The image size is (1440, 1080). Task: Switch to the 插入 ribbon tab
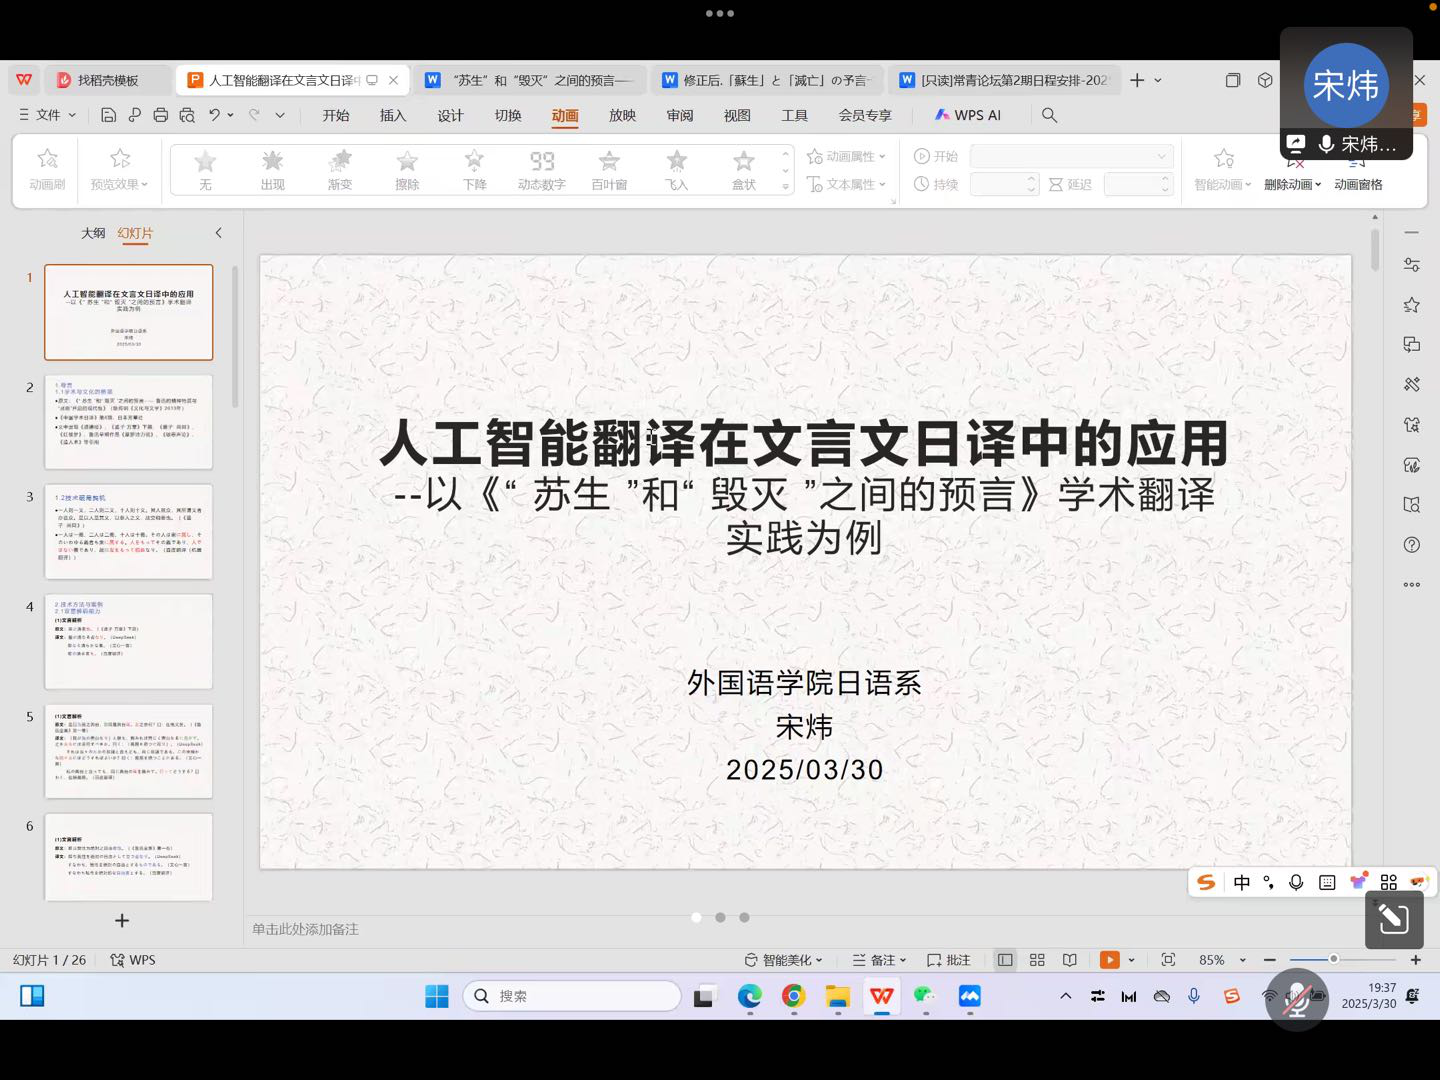coord(393,115)
